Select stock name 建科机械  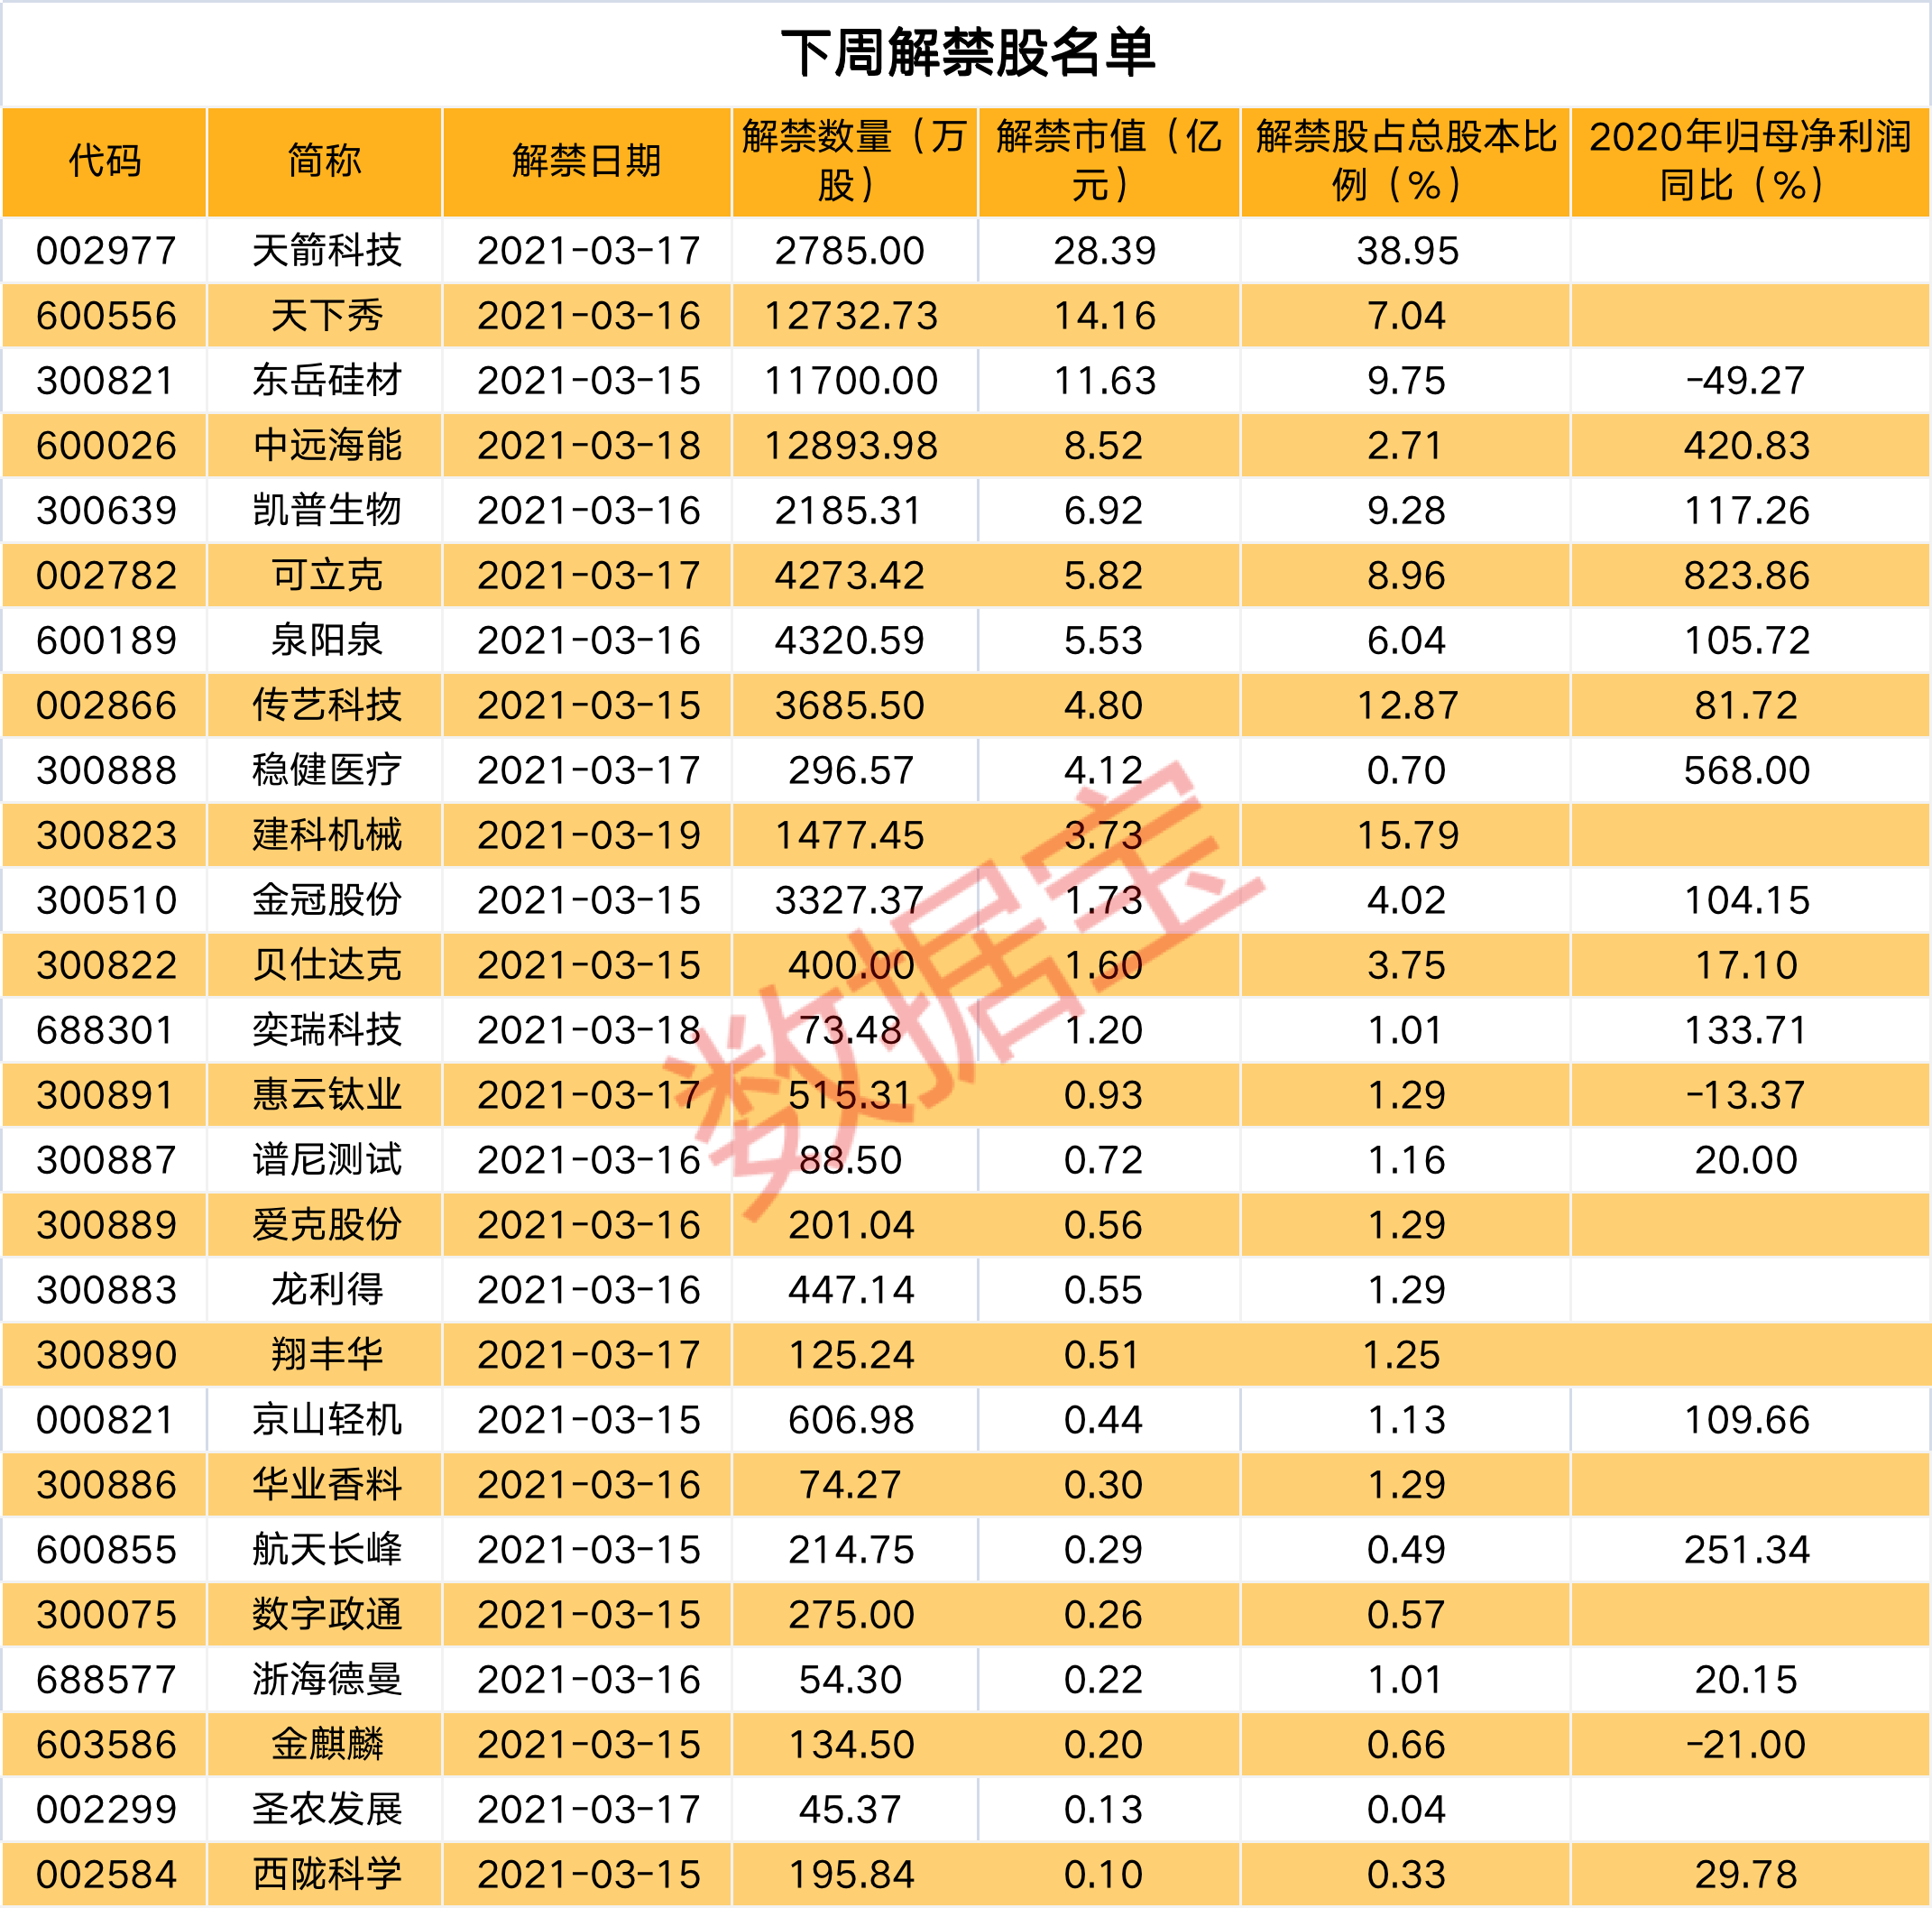click(x=326, y=835)
